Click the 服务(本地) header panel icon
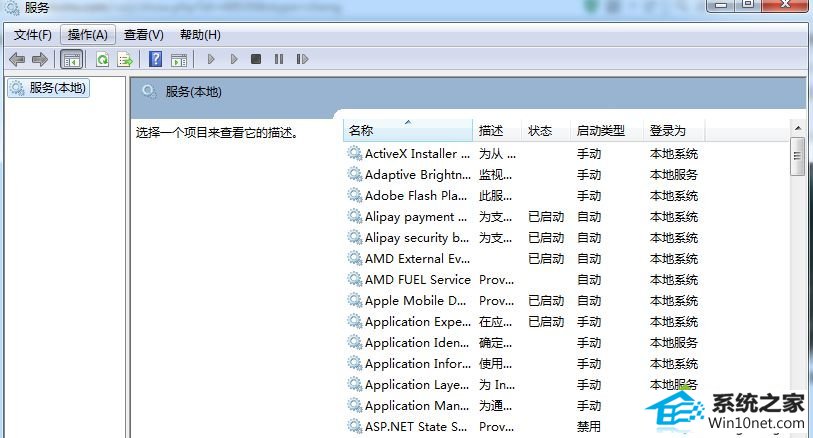Screen dimensions: 813x438 [x=149, y=92]
